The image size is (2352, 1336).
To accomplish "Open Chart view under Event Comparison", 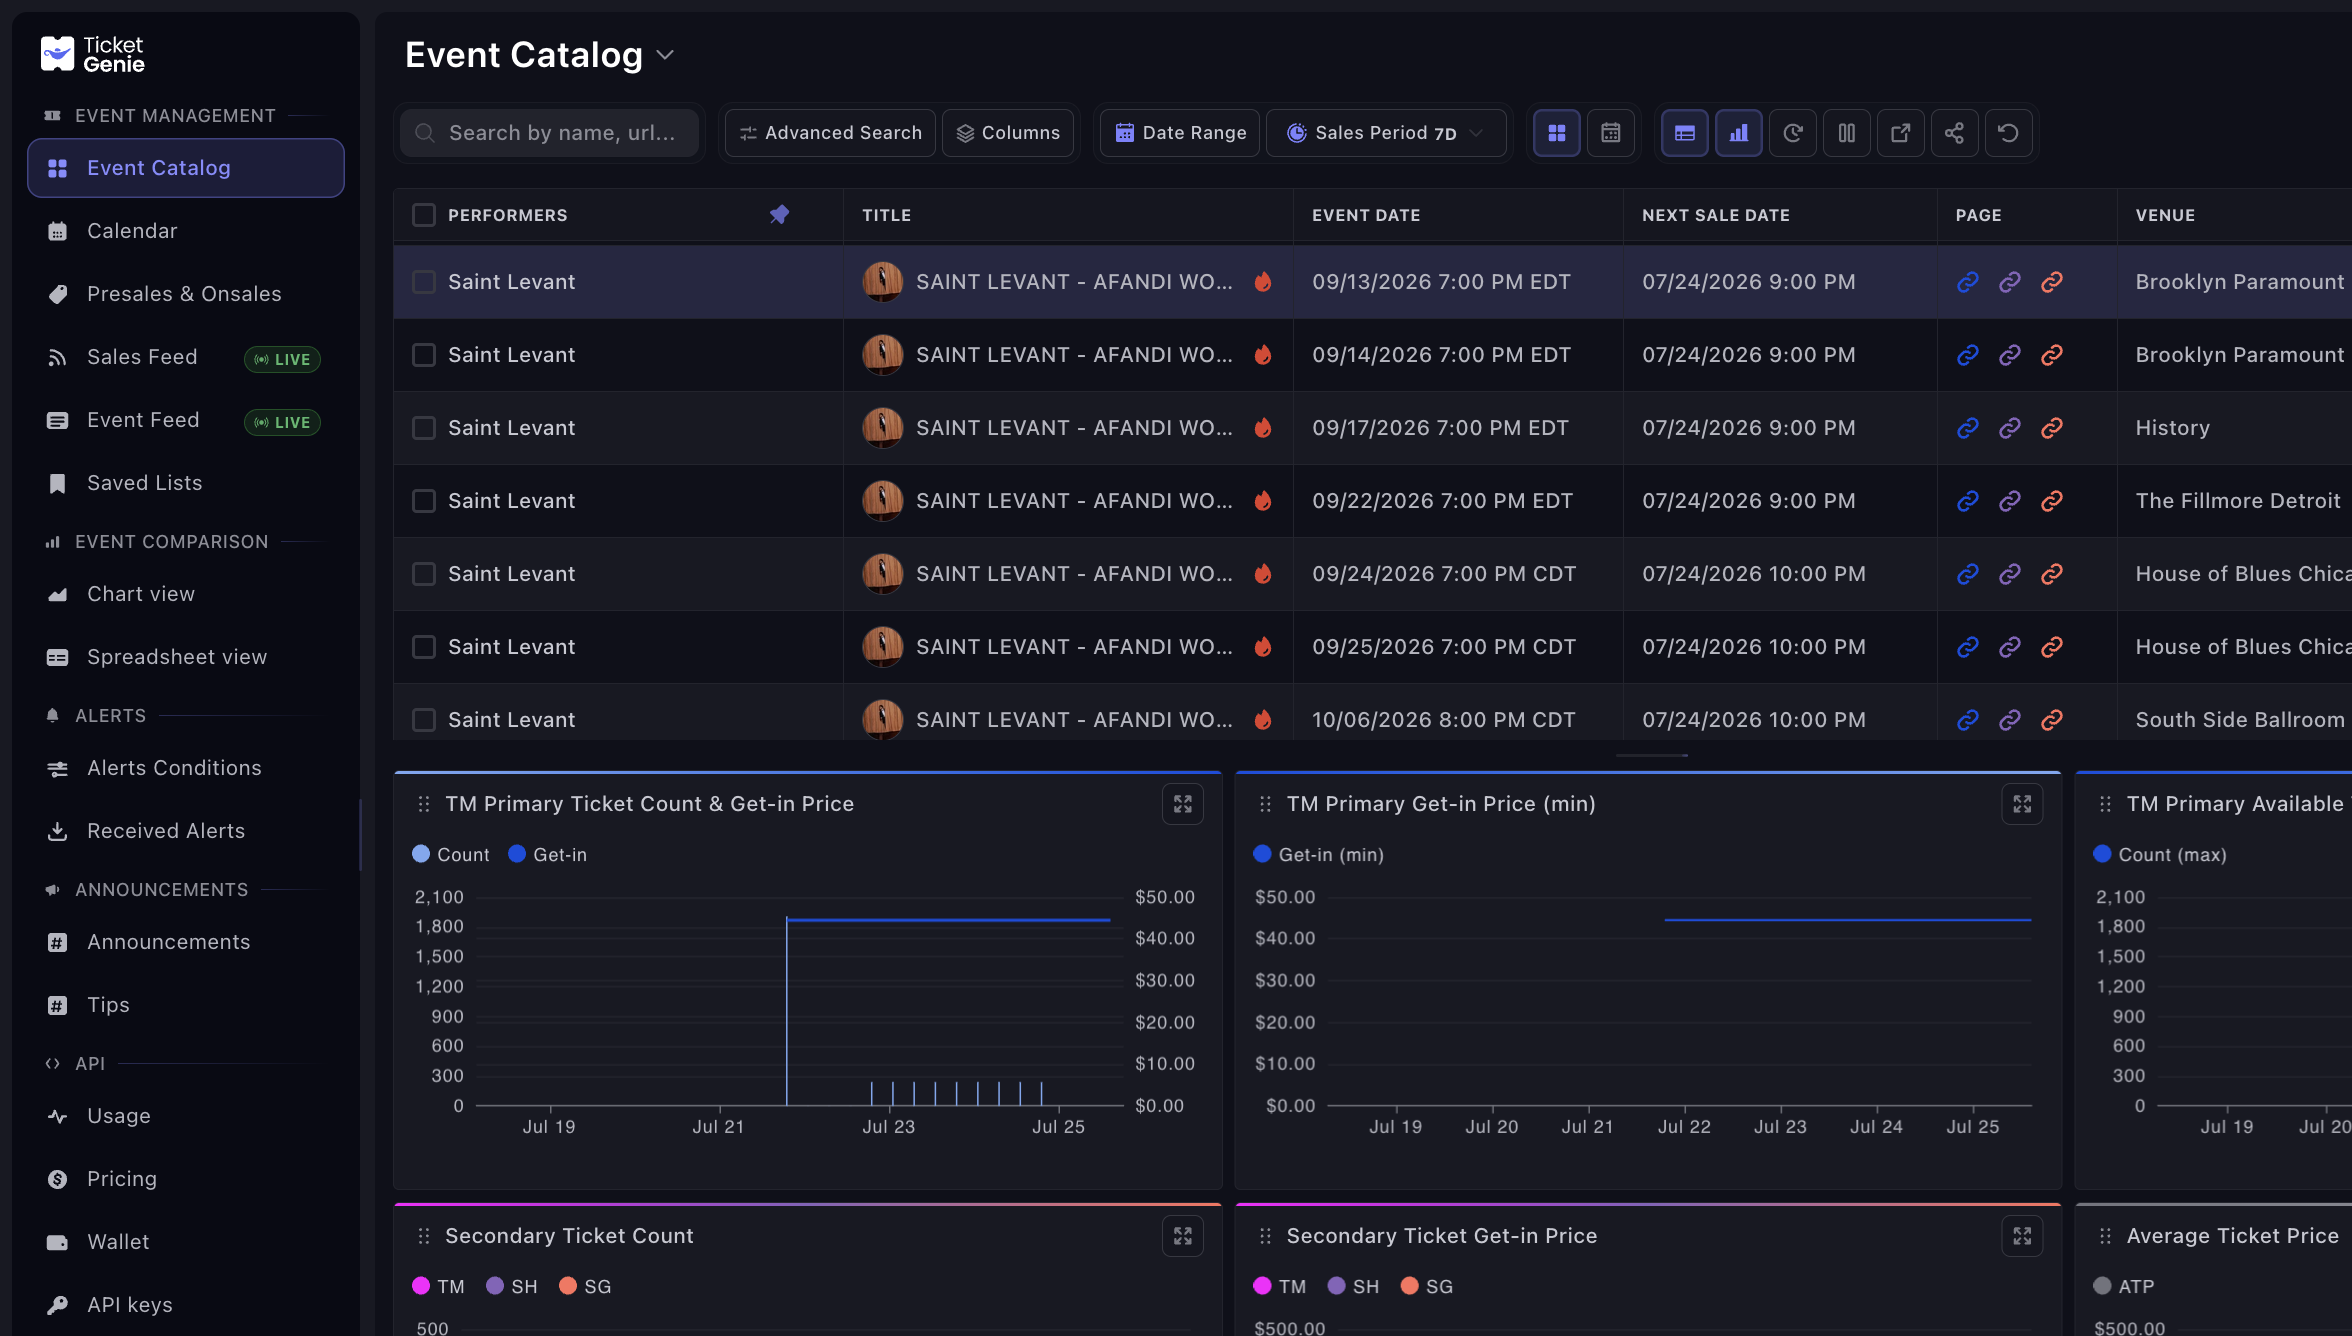I will point(186,594).
